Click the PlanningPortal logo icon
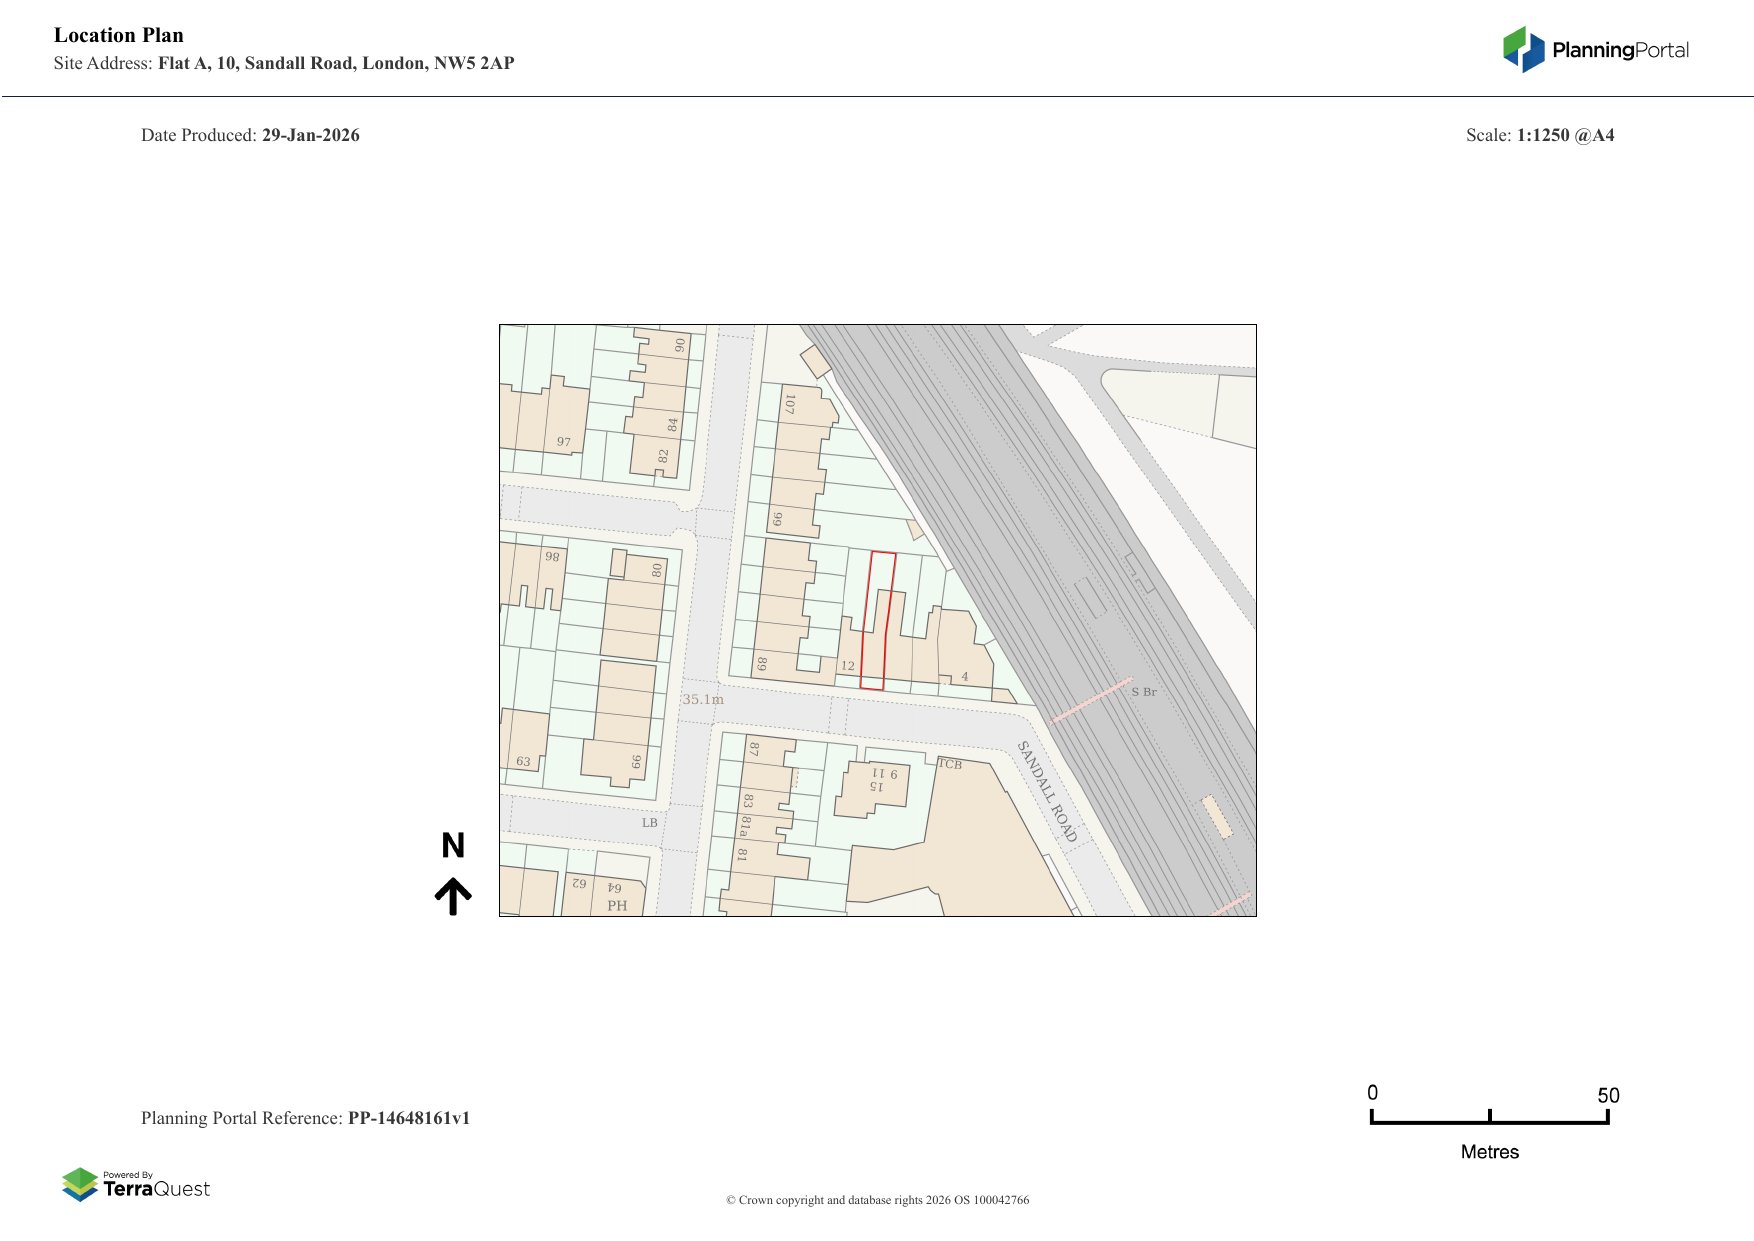Image resolution: width=1754 pixels, height=1241 pixels. point(1523,49)
